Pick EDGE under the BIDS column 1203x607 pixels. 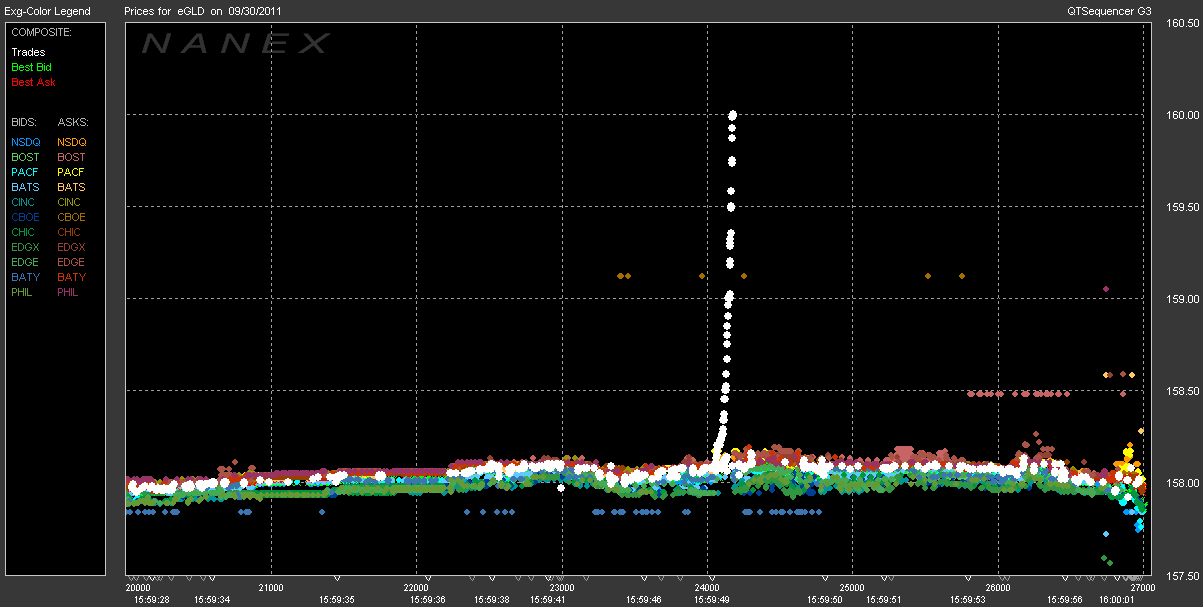(x=25, y=262)
